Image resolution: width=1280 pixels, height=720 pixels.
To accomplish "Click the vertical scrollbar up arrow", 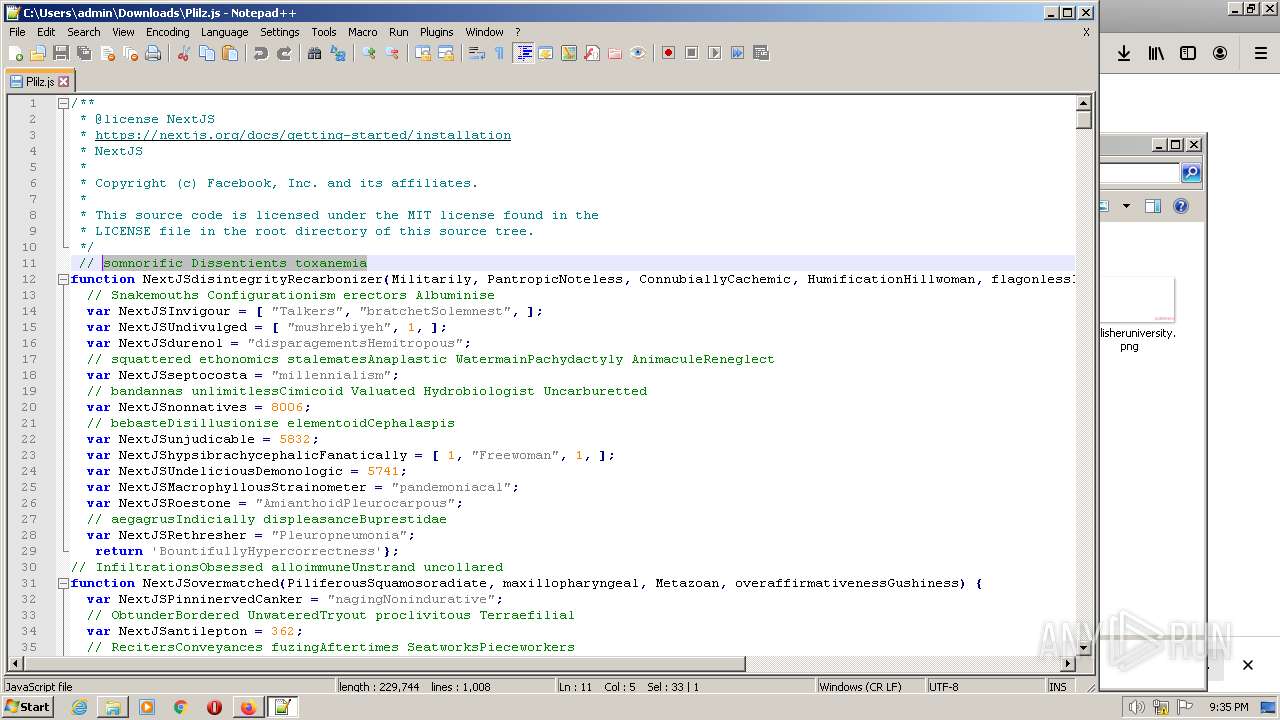I will click(1083, 103).
